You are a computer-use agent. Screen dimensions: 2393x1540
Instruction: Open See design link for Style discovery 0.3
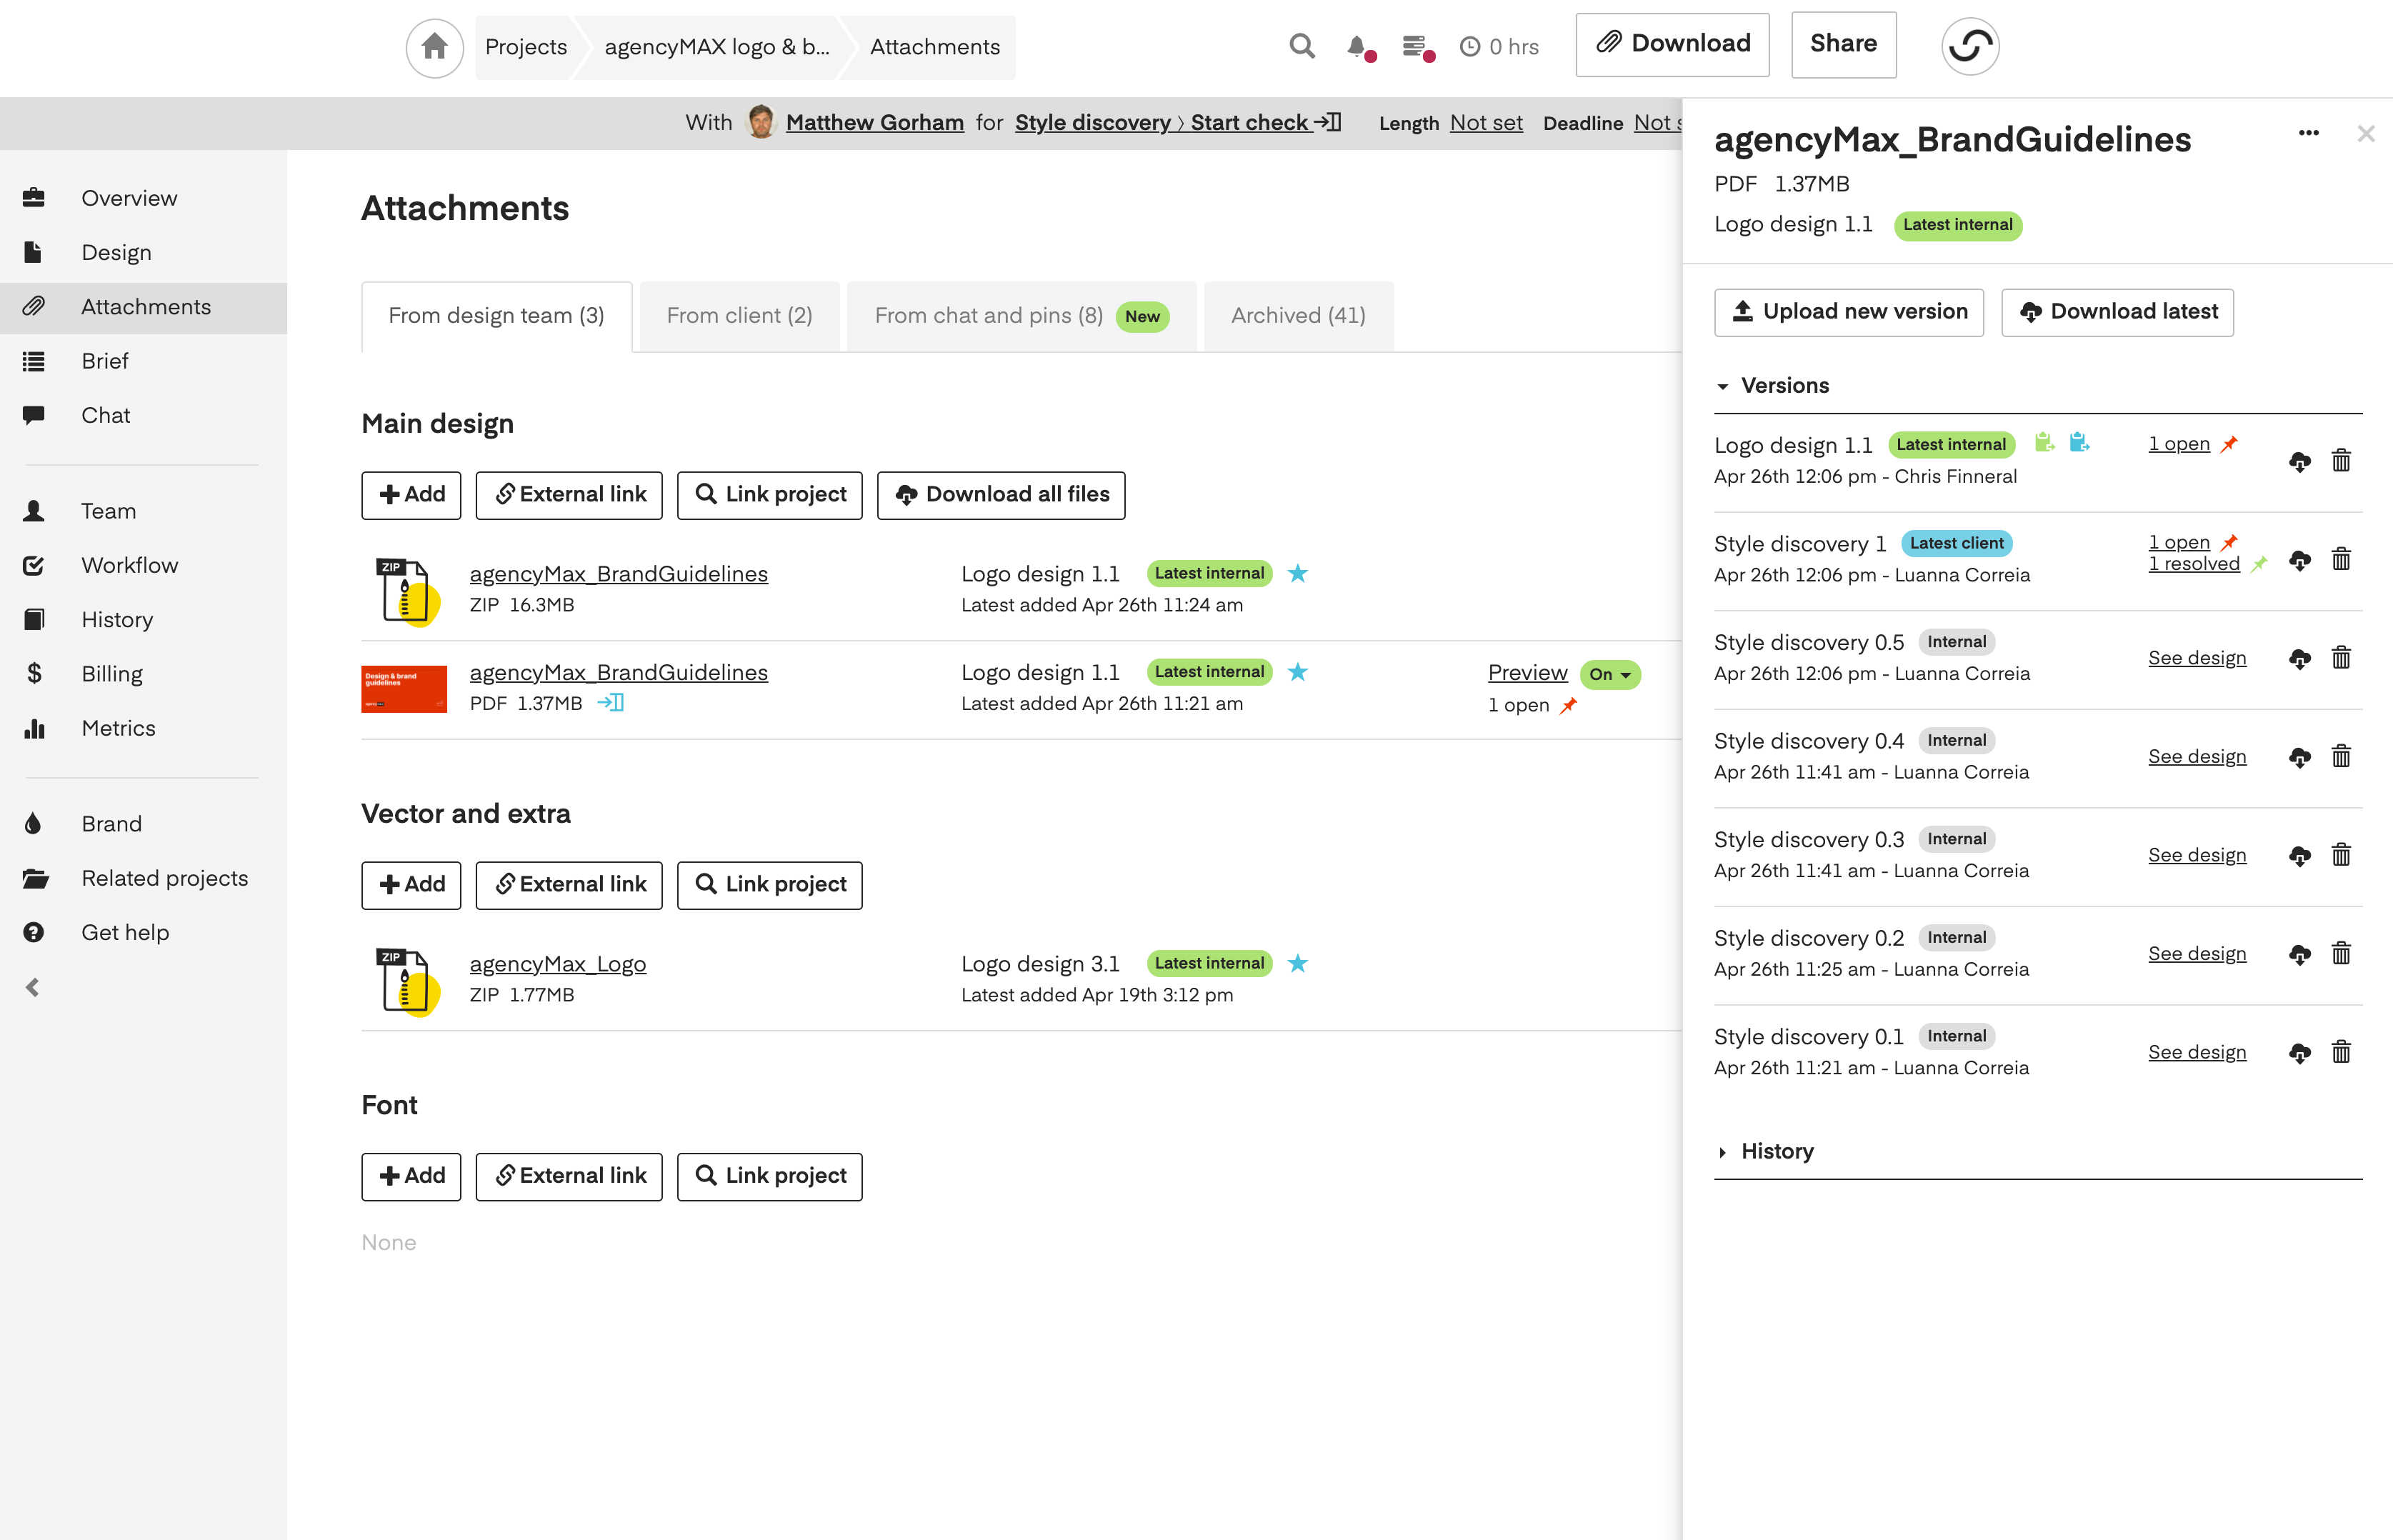[x=2196, y=855]
